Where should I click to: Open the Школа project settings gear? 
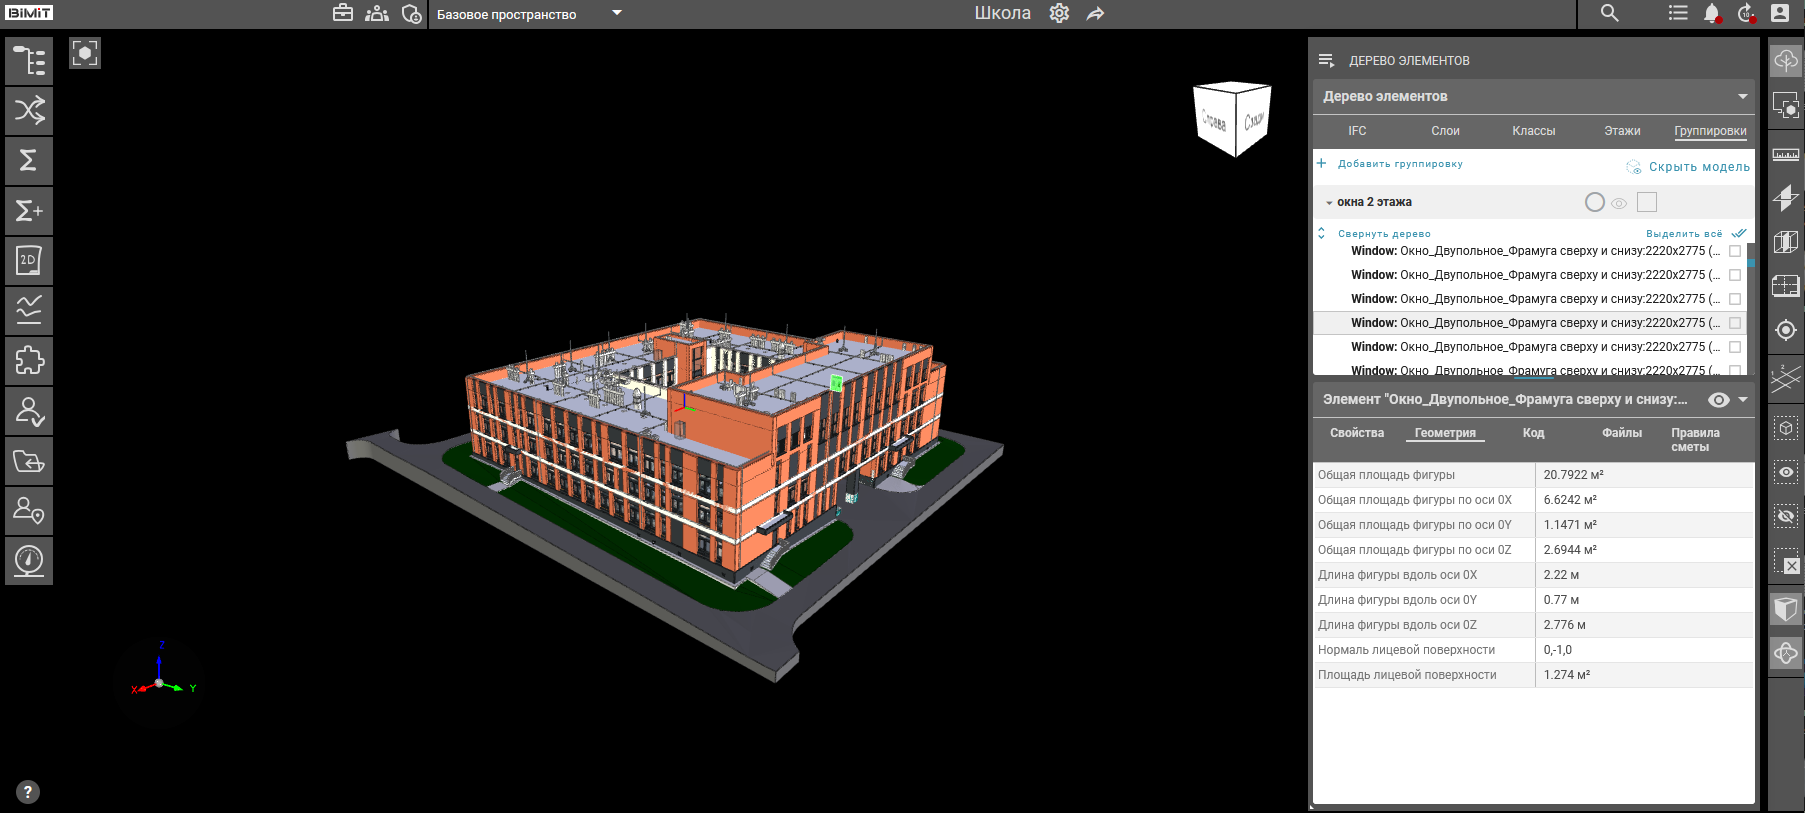coord(1059,13)
